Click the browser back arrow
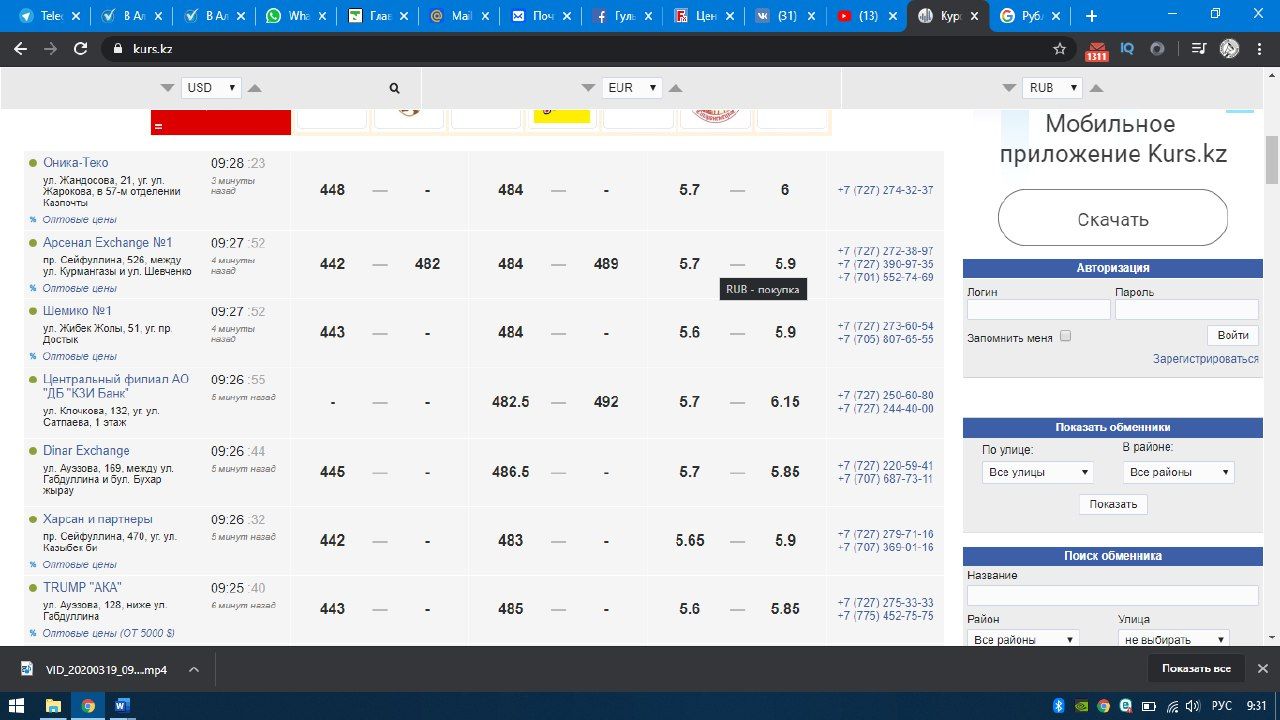The image size is (1280, 720). tap(21, 48)
